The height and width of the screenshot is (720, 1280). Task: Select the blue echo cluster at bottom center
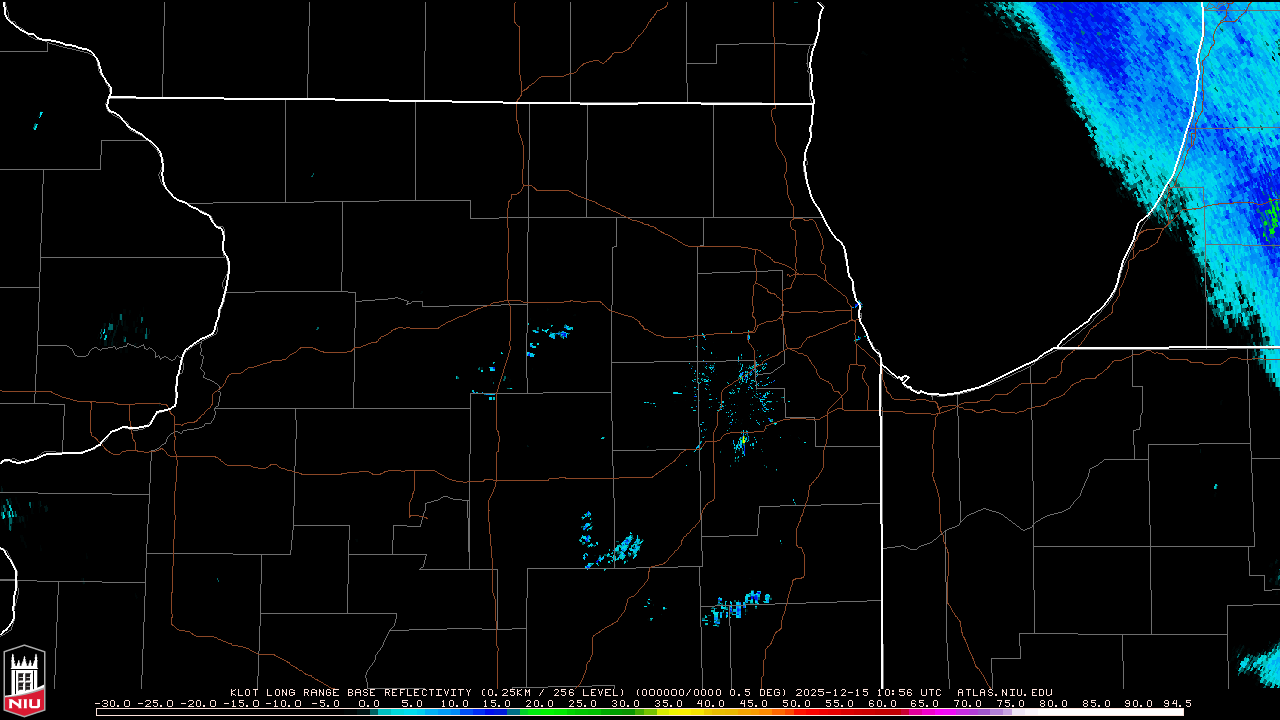(735, 605)
